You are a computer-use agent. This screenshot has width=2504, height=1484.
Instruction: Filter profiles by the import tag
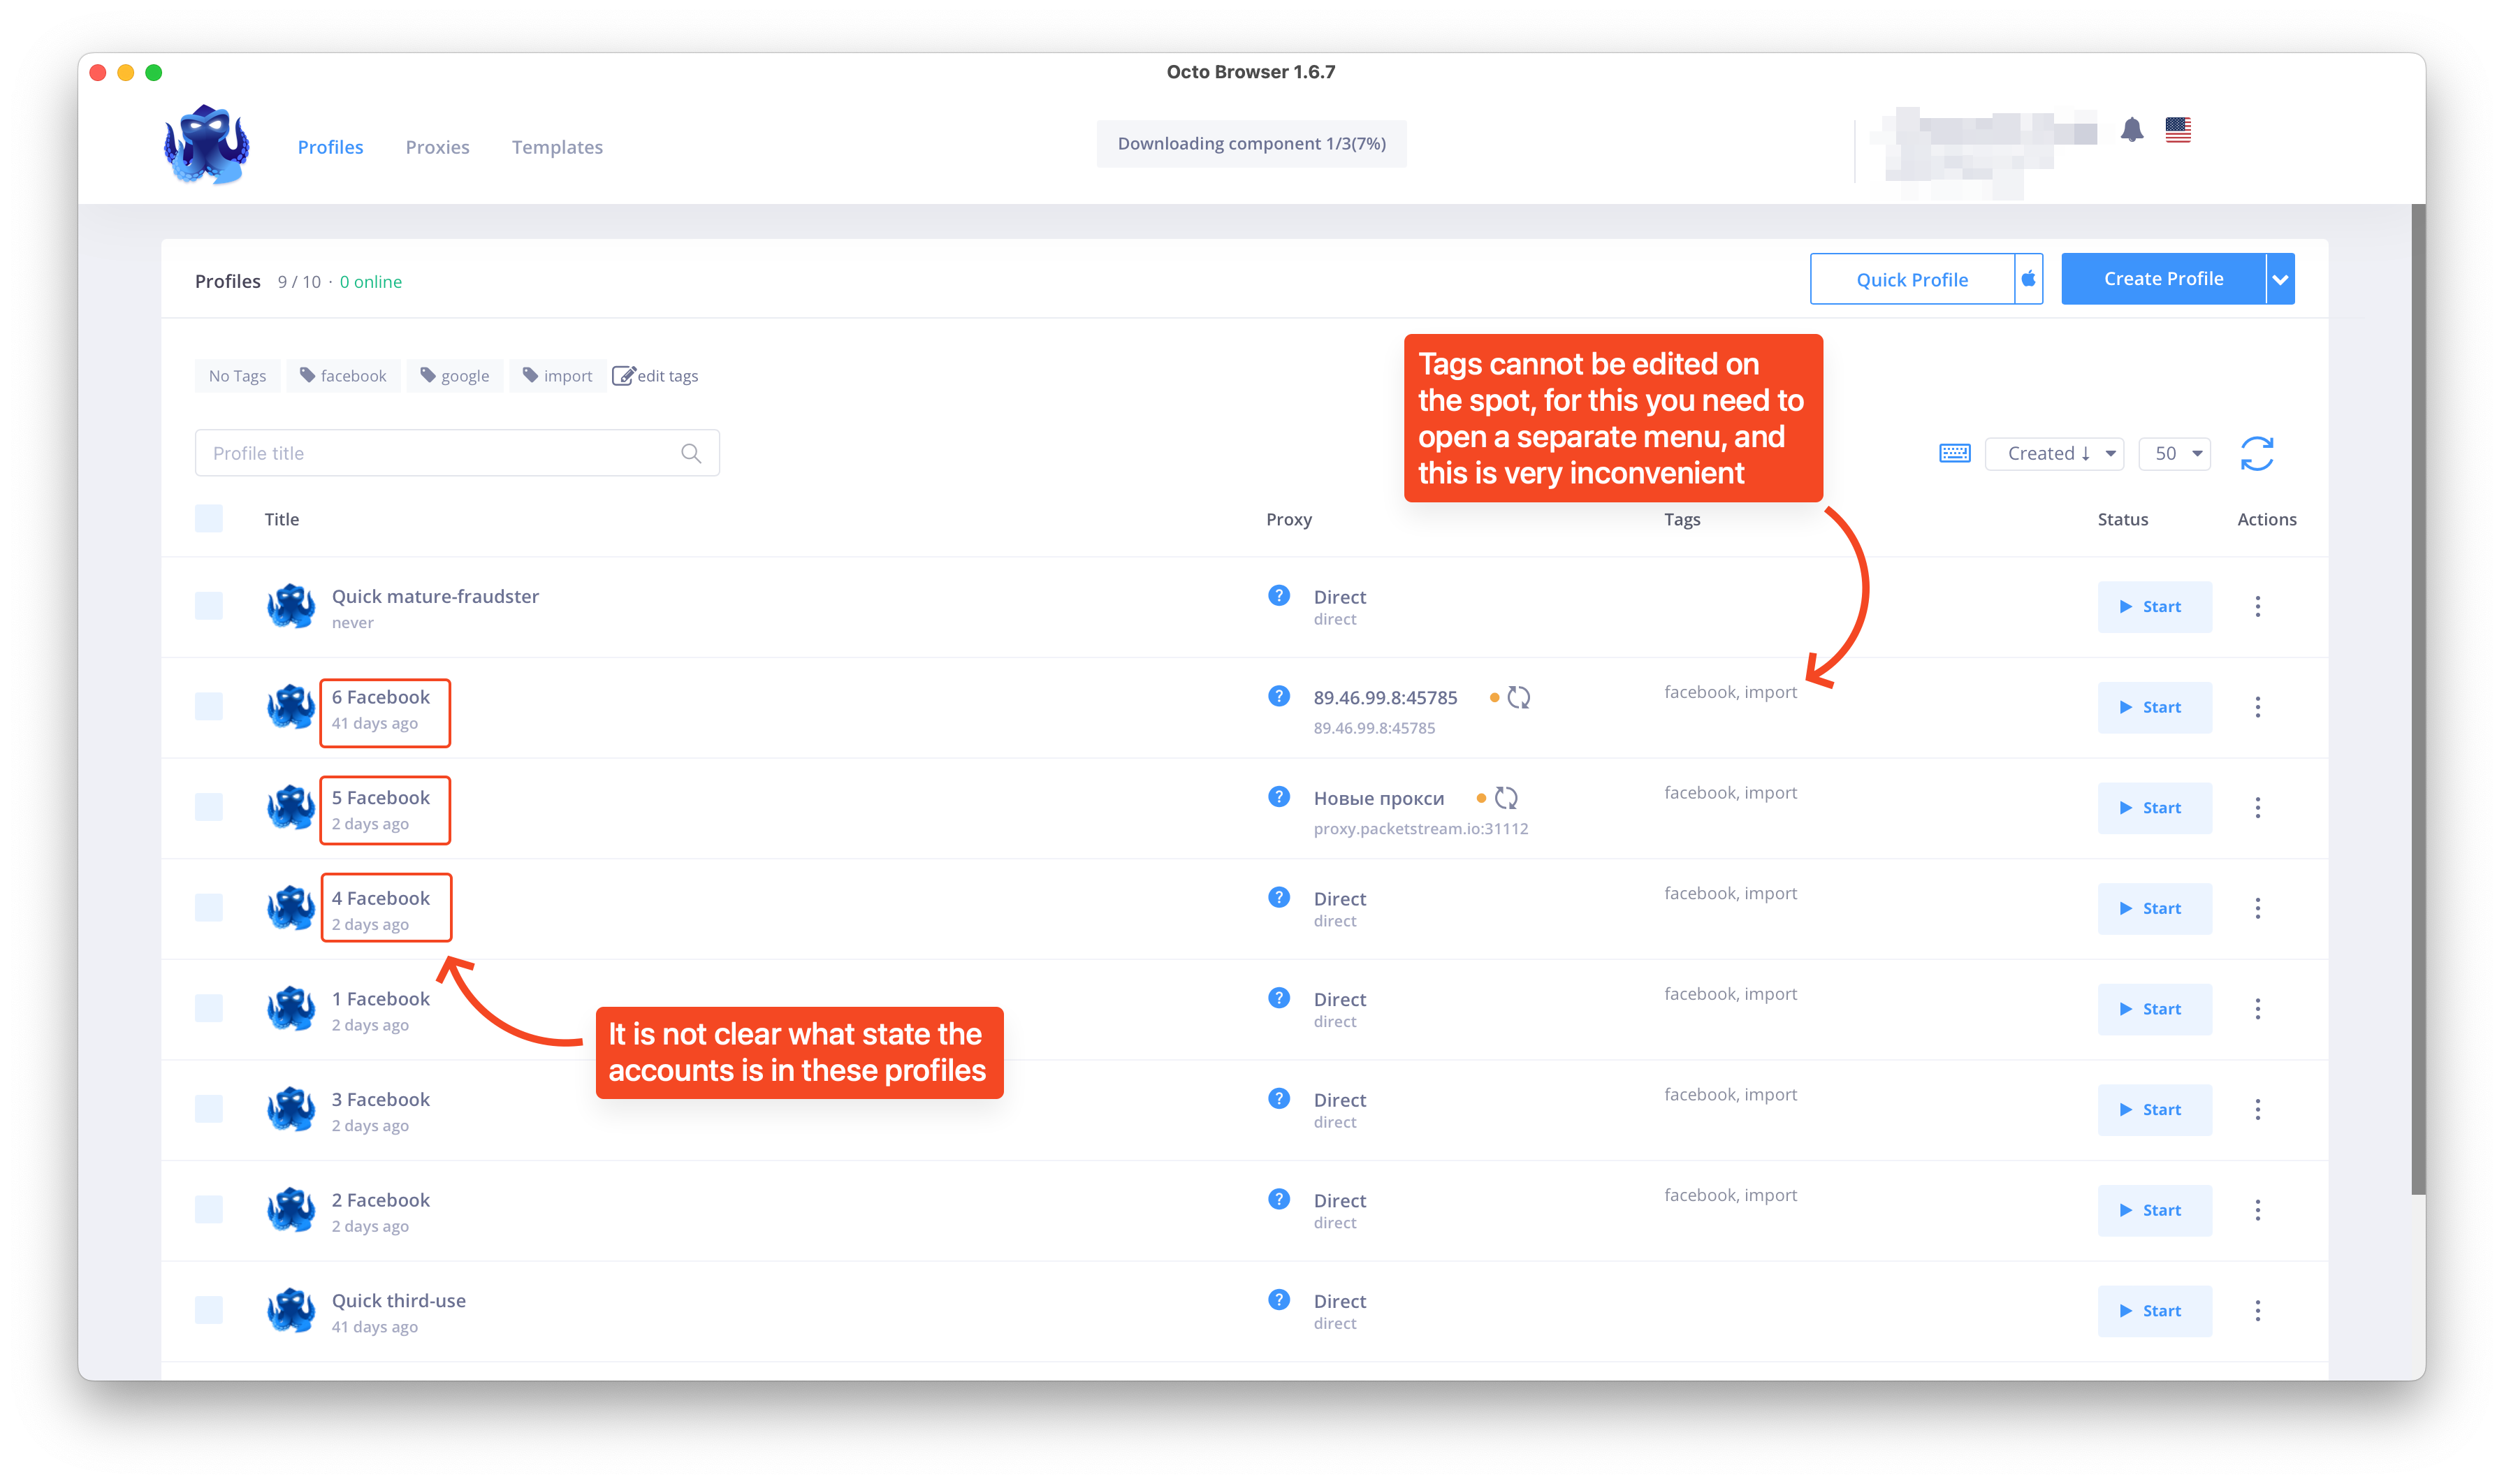(x=558, y=376)
